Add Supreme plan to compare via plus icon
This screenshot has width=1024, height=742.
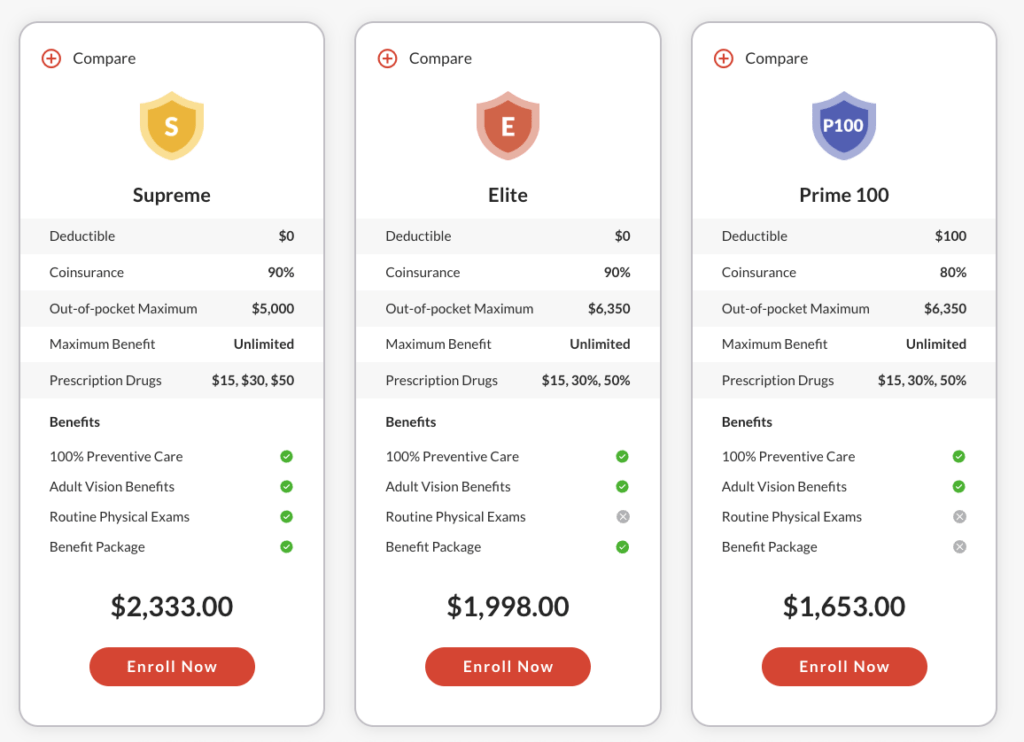tap(52, 58)
